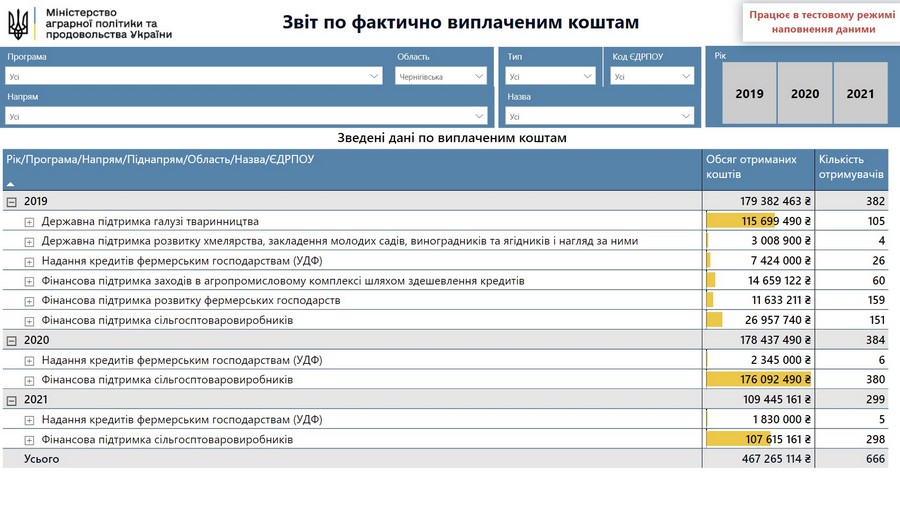Expand the хмелярства support program row
The image size is (900, 506).
(29, 242)
